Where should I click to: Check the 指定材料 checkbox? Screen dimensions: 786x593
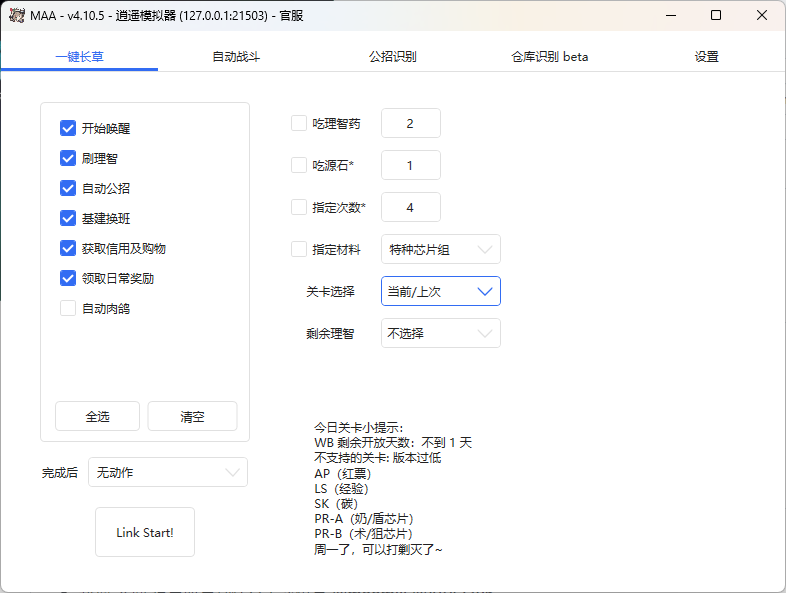(x=299, y=249)
